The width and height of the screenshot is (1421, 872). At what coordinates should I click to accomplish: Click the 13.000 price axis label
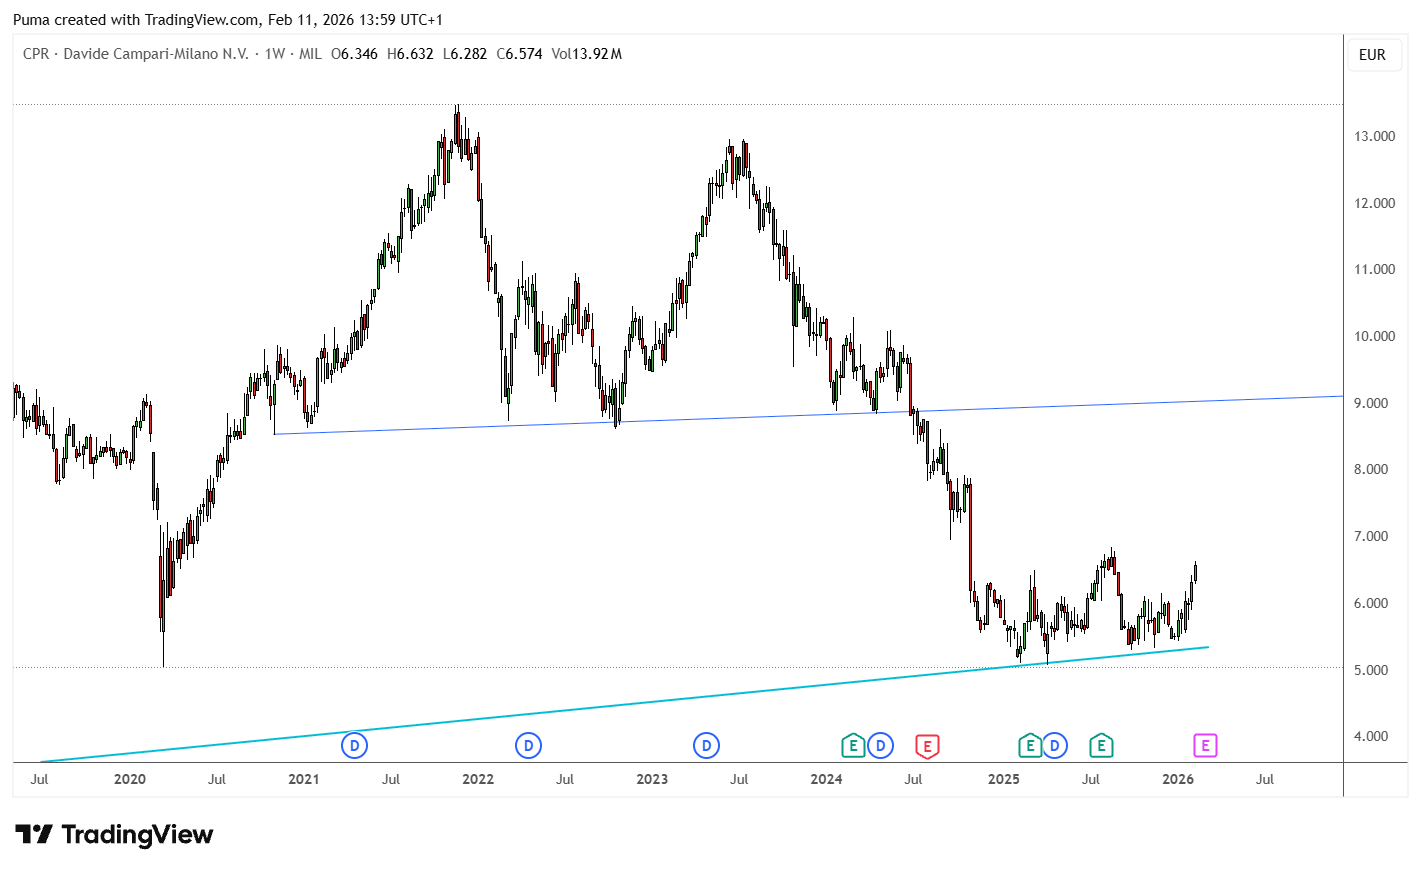click(1374, 136)
